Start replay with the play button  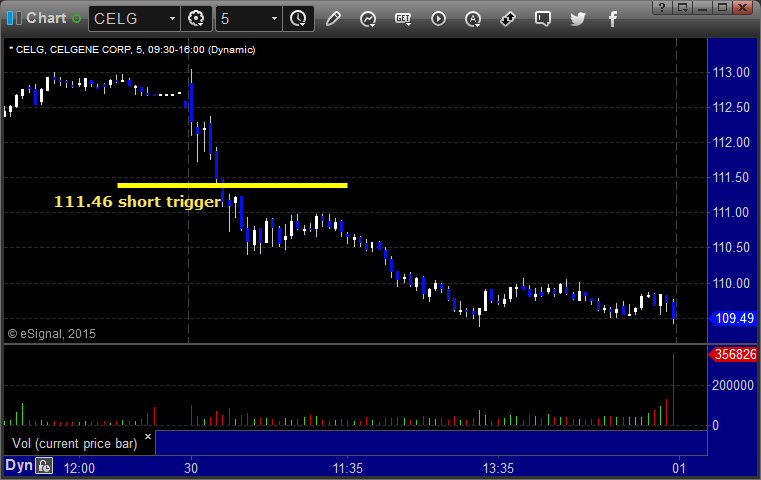tap(438, 19)
